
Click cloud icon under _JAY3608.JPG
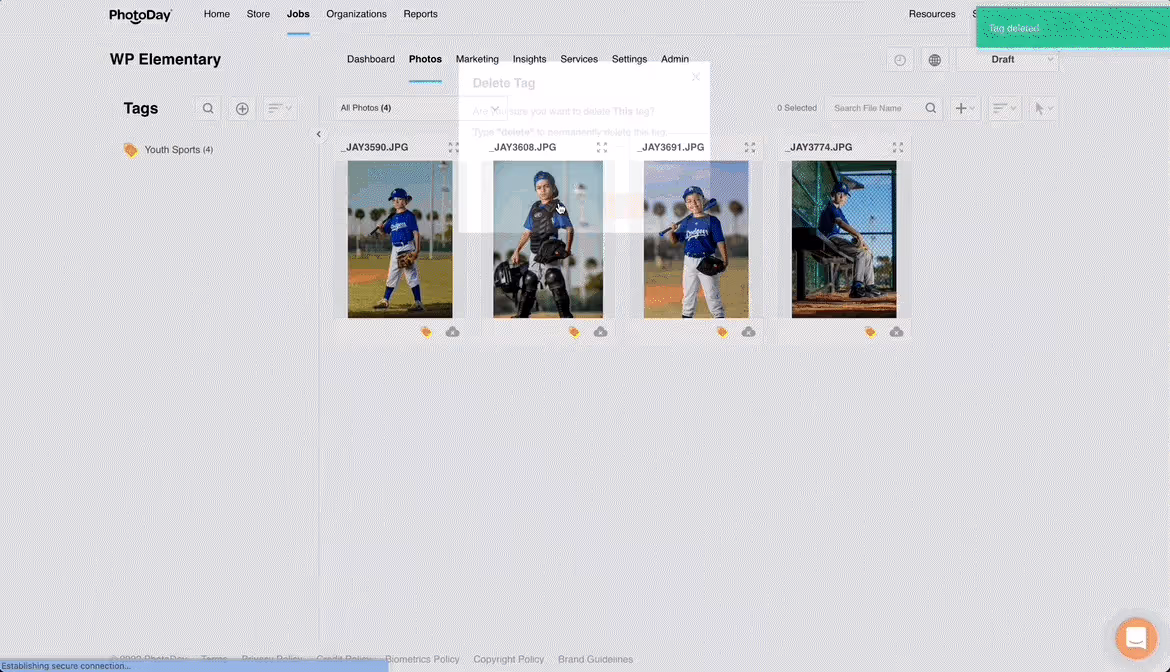point(601,332)
